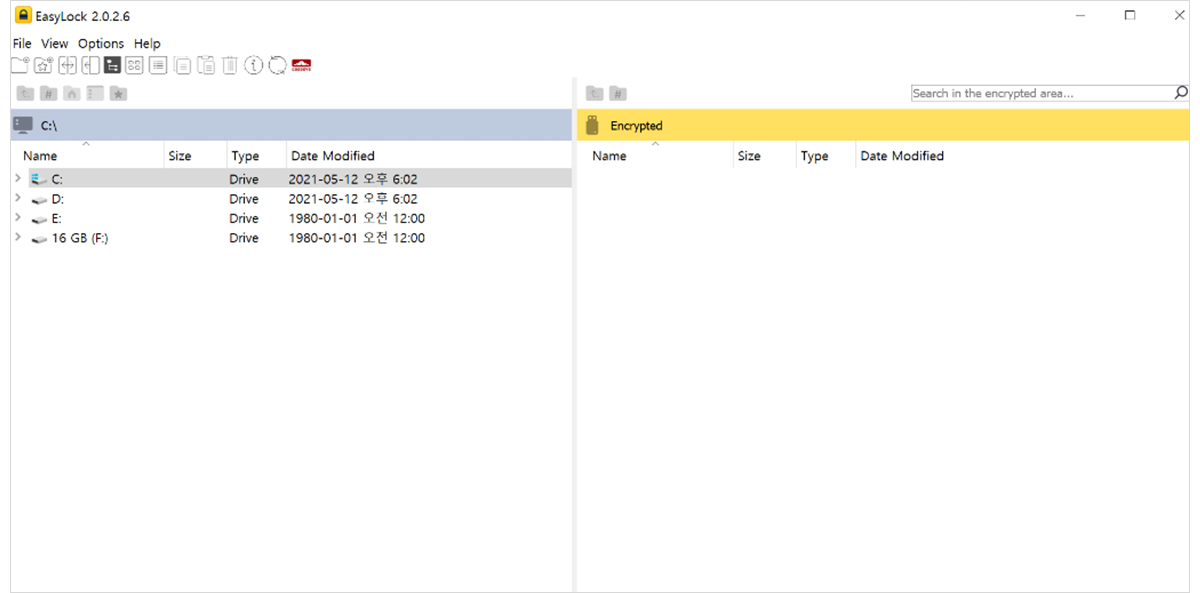Switch to the List view icon
This screenshot has height=593, width=1200.
(x=158, y=65)
